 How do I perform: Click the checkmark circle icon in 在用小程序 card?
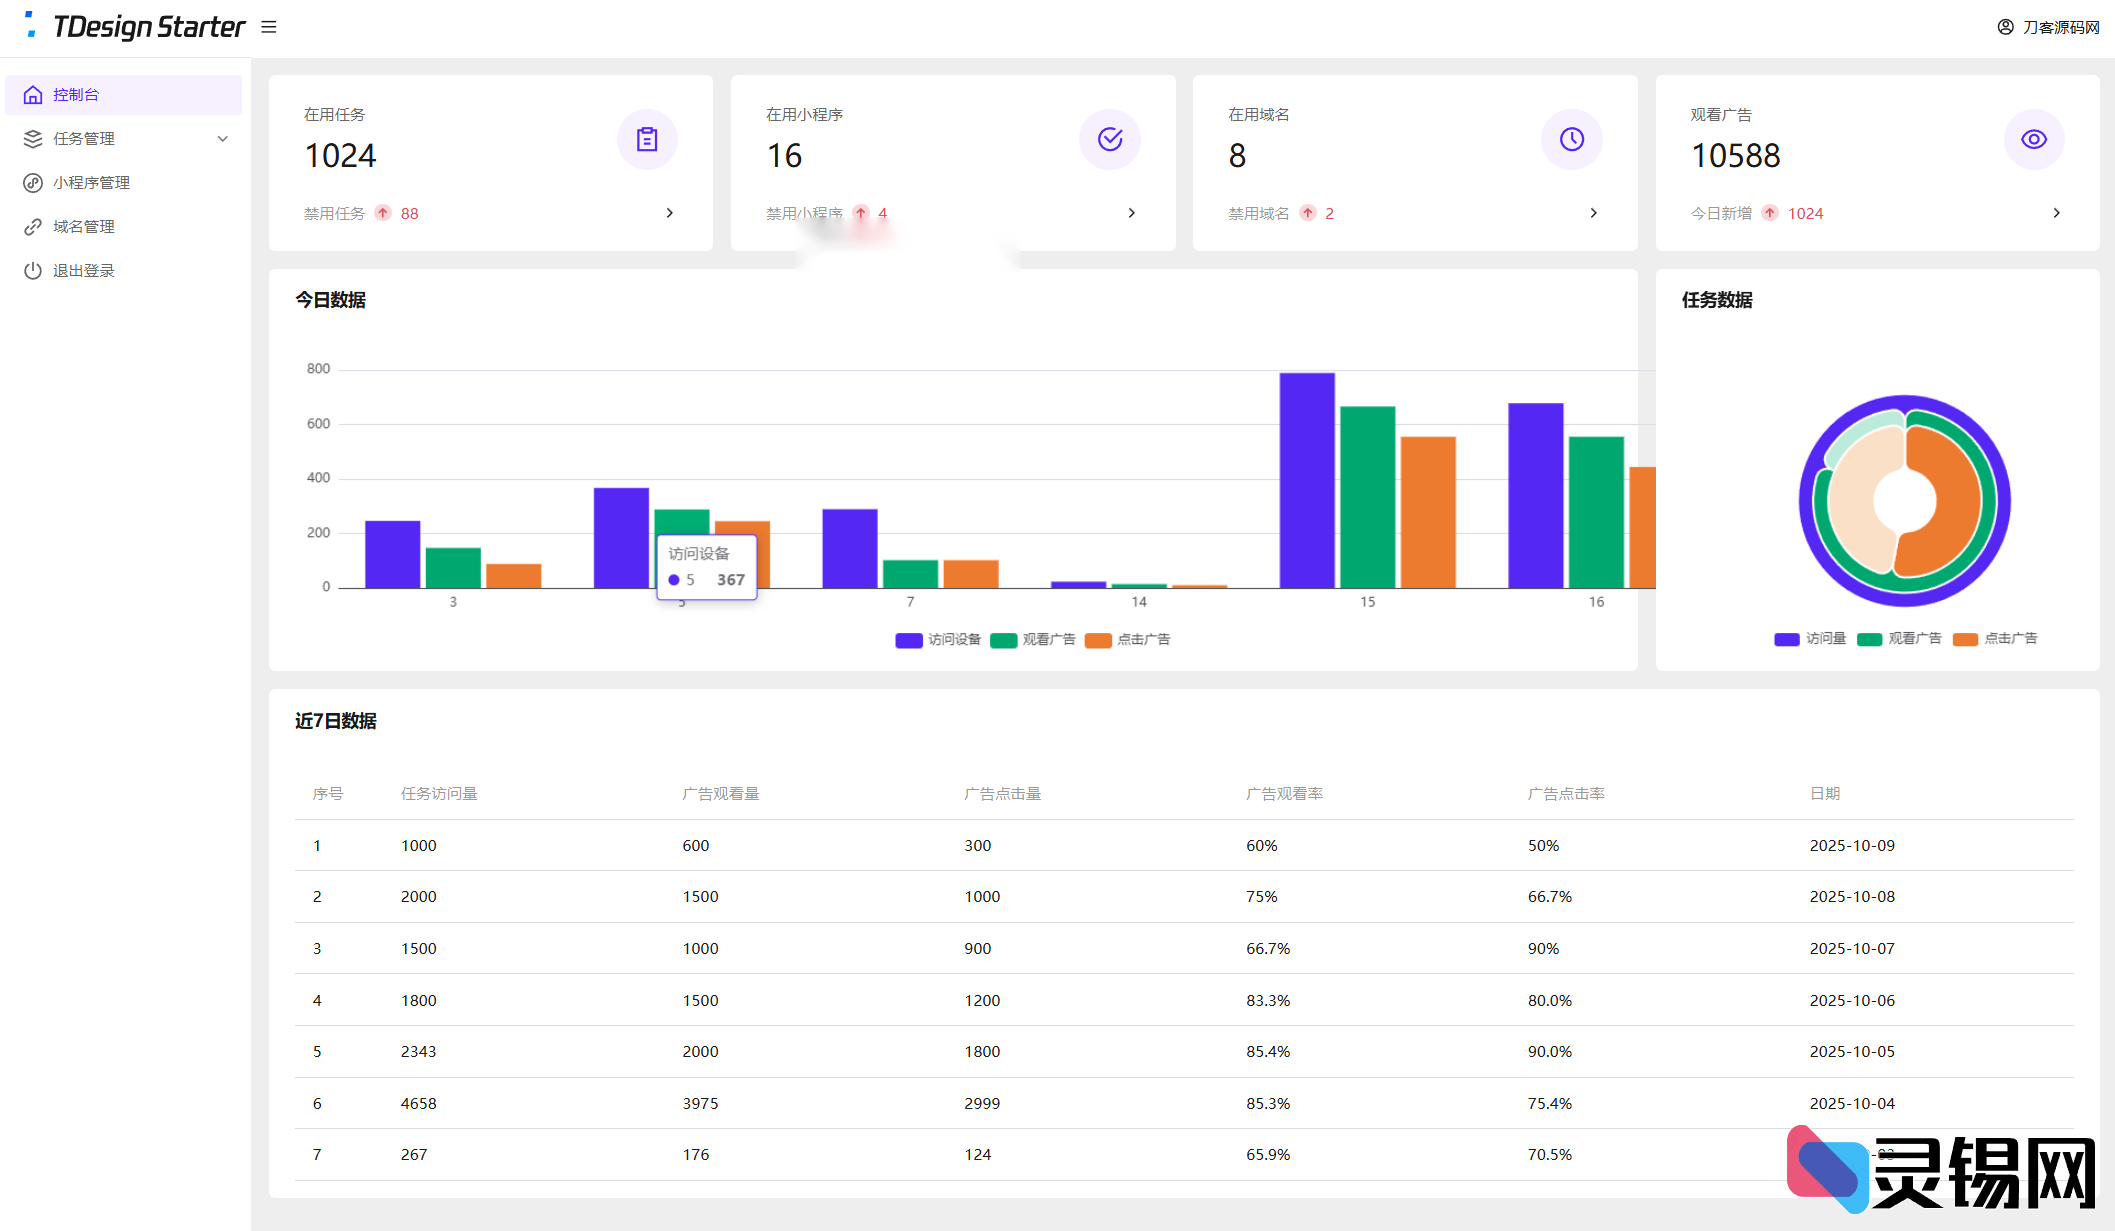(1109, 139)
